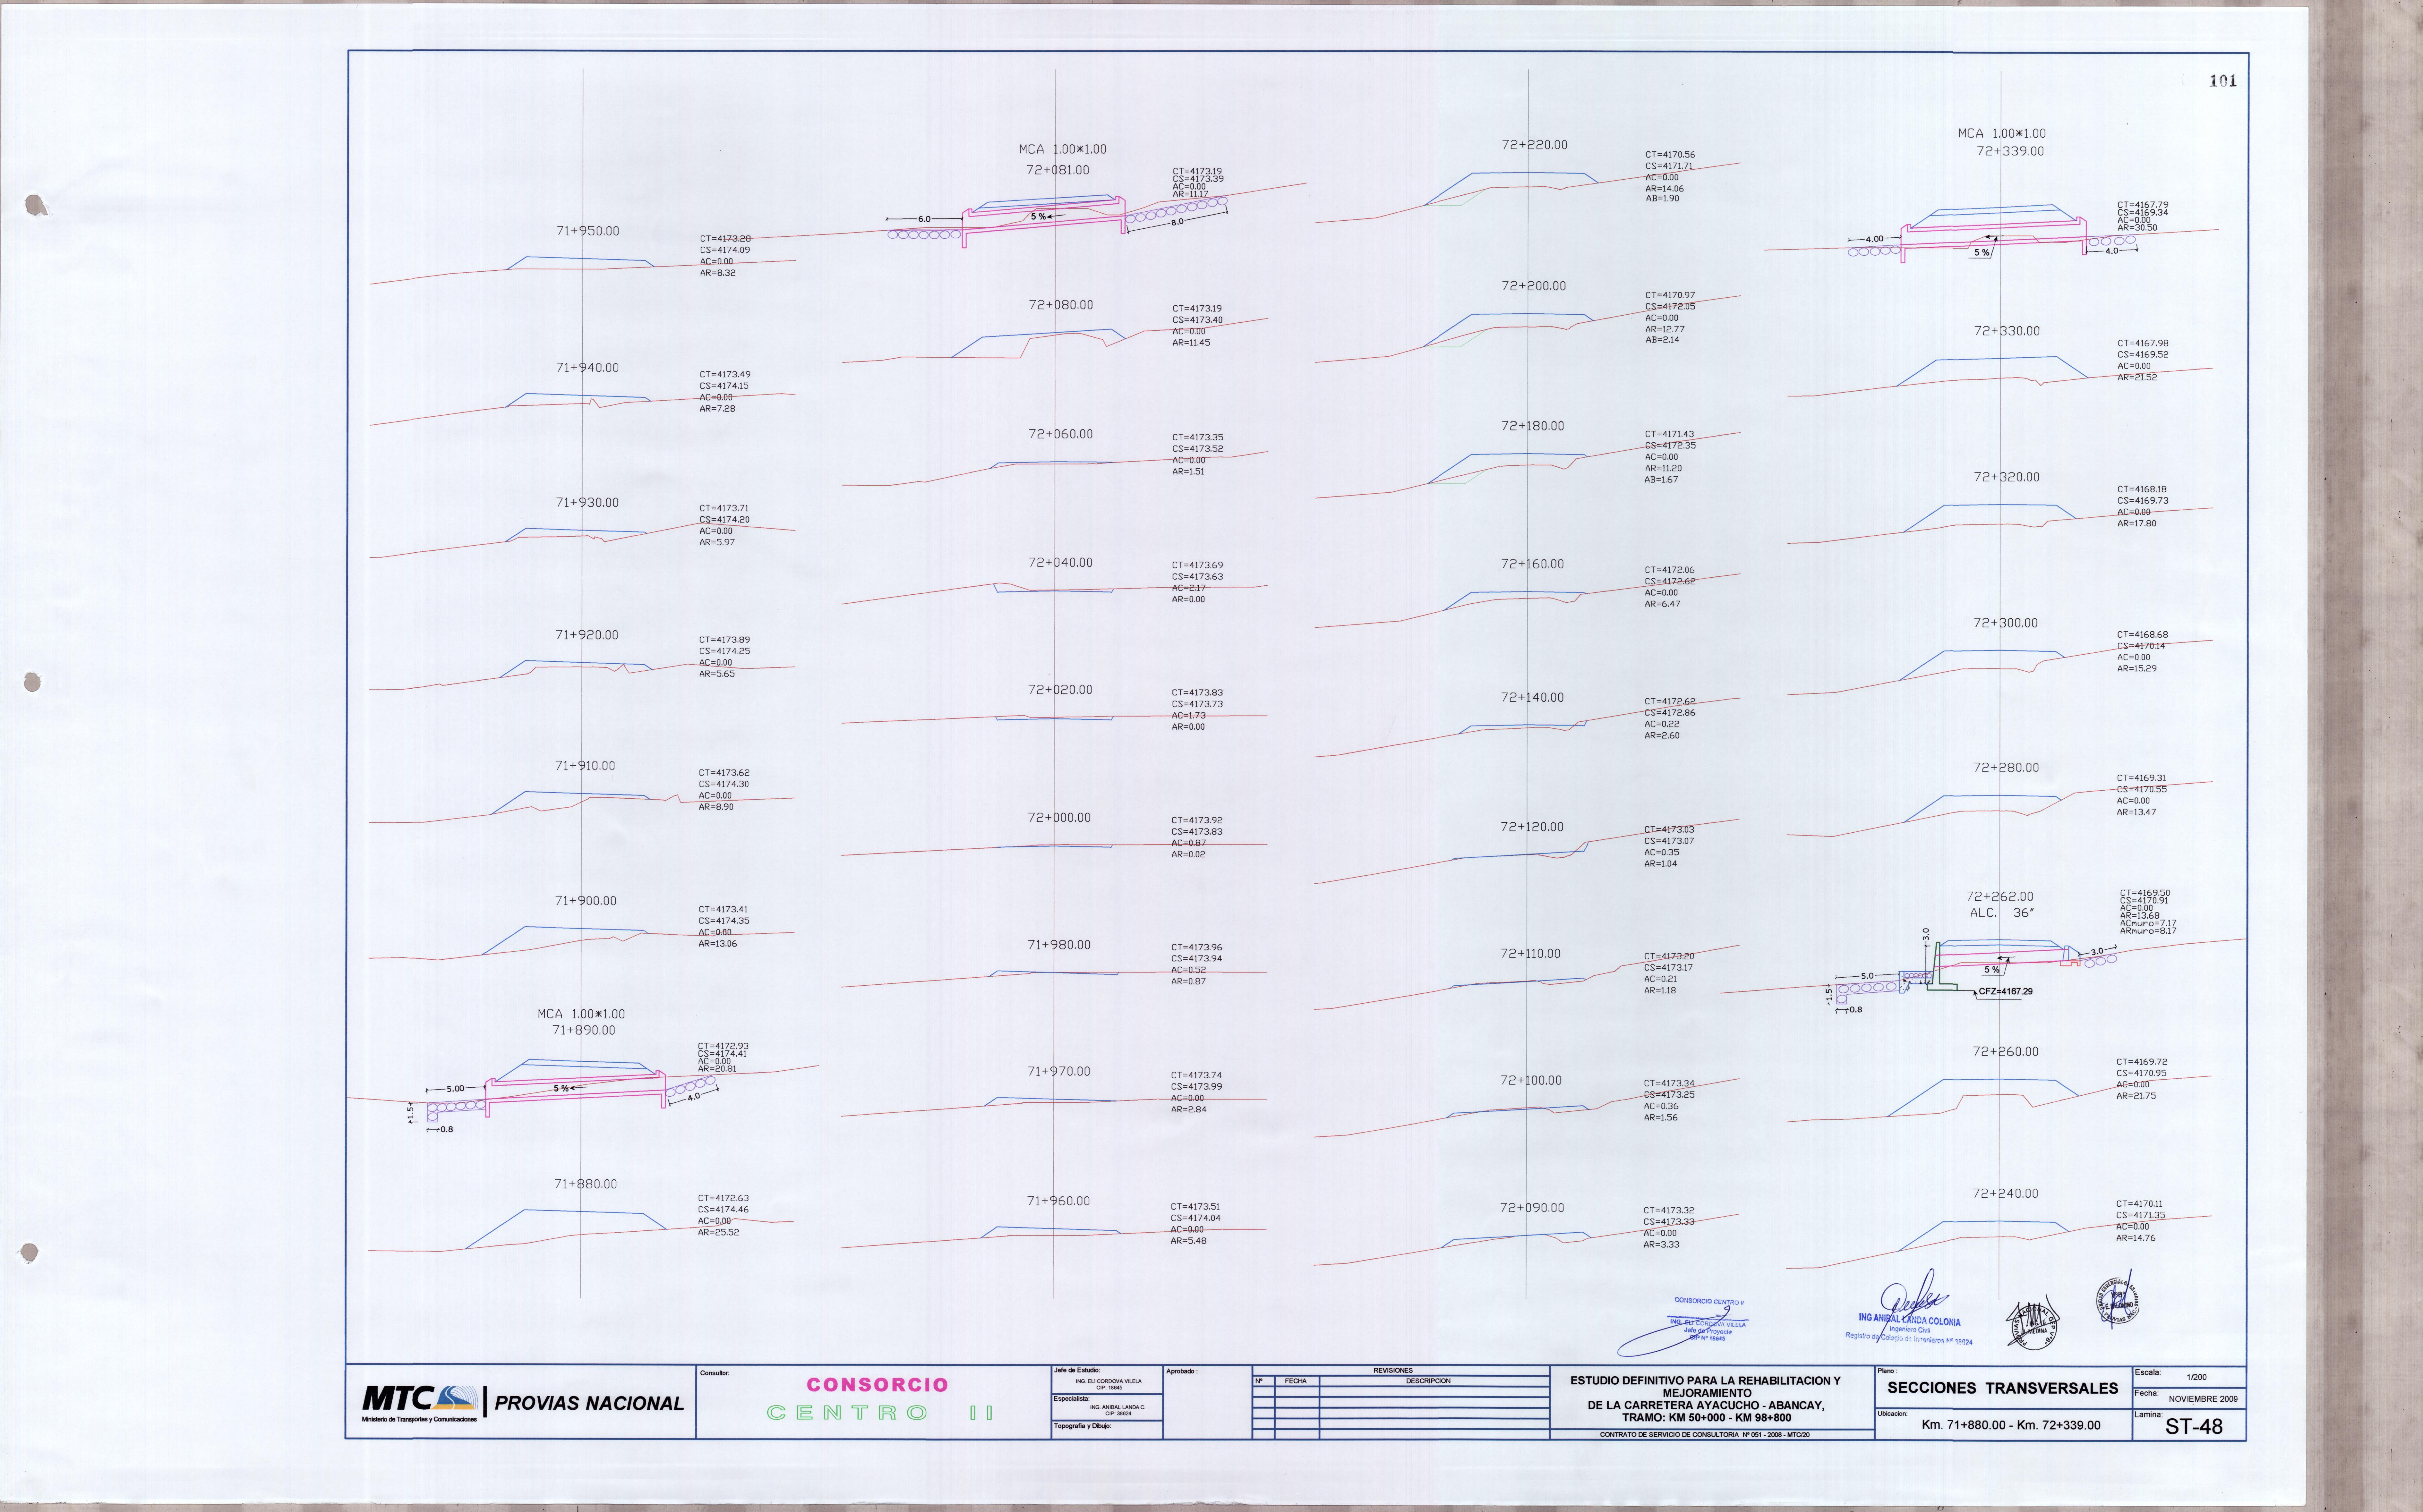Click station label 71+920.00
Screen dimensions: 2423x1512
coord(587,635)
